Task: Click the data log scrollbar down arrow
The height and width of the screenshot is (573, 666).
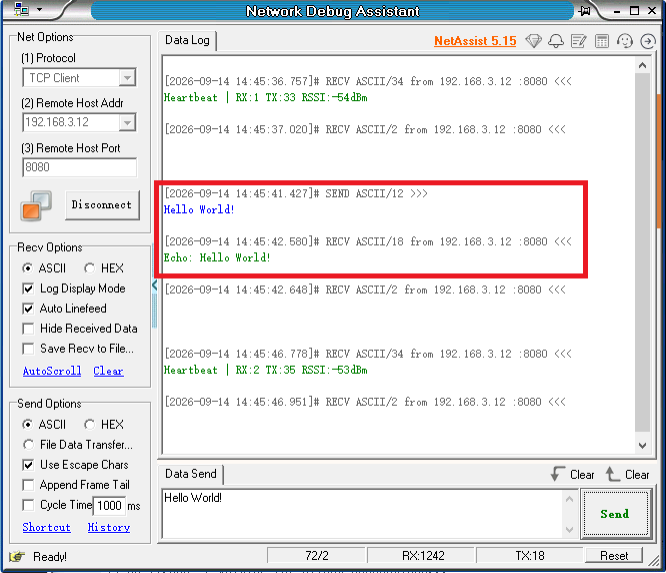Action: click(642, 445)
